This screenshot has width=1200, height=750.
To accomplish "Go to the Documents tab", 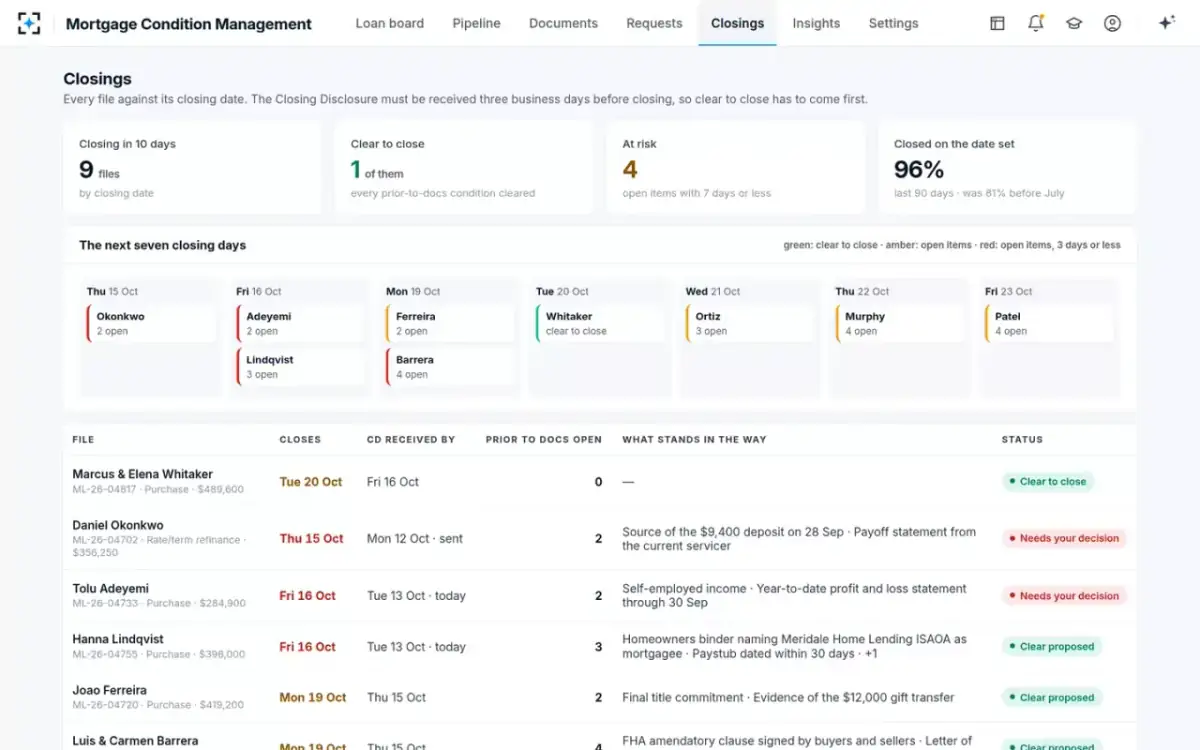I will click(563, 23).
